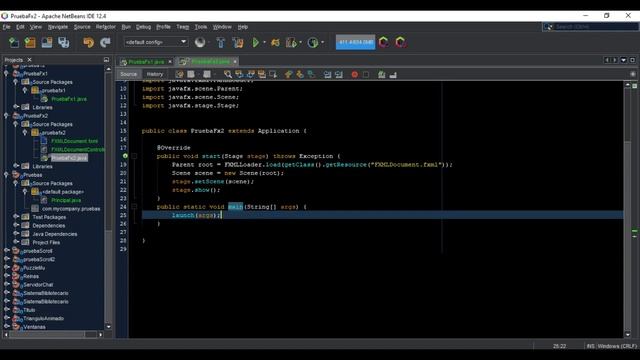Start macro recording with the red button

355,74
